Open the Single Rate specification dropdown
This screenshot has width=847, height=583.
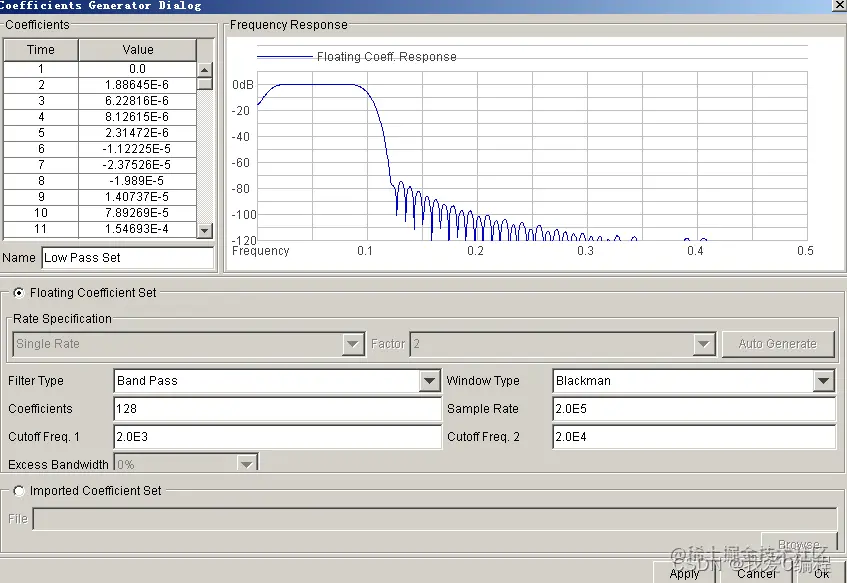click(353, 344)
